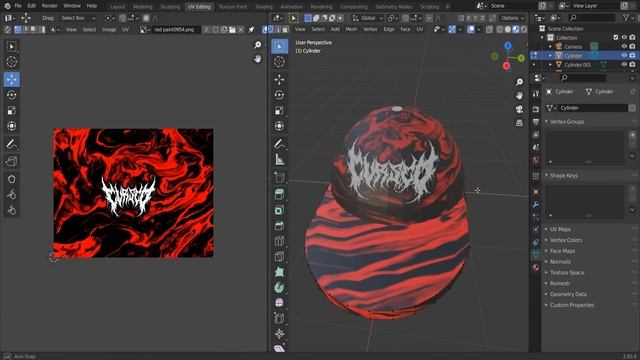Expand the Normals panel
Image resolution: width=640 pixels, height=360 pixels.
(x=560, y=262)
